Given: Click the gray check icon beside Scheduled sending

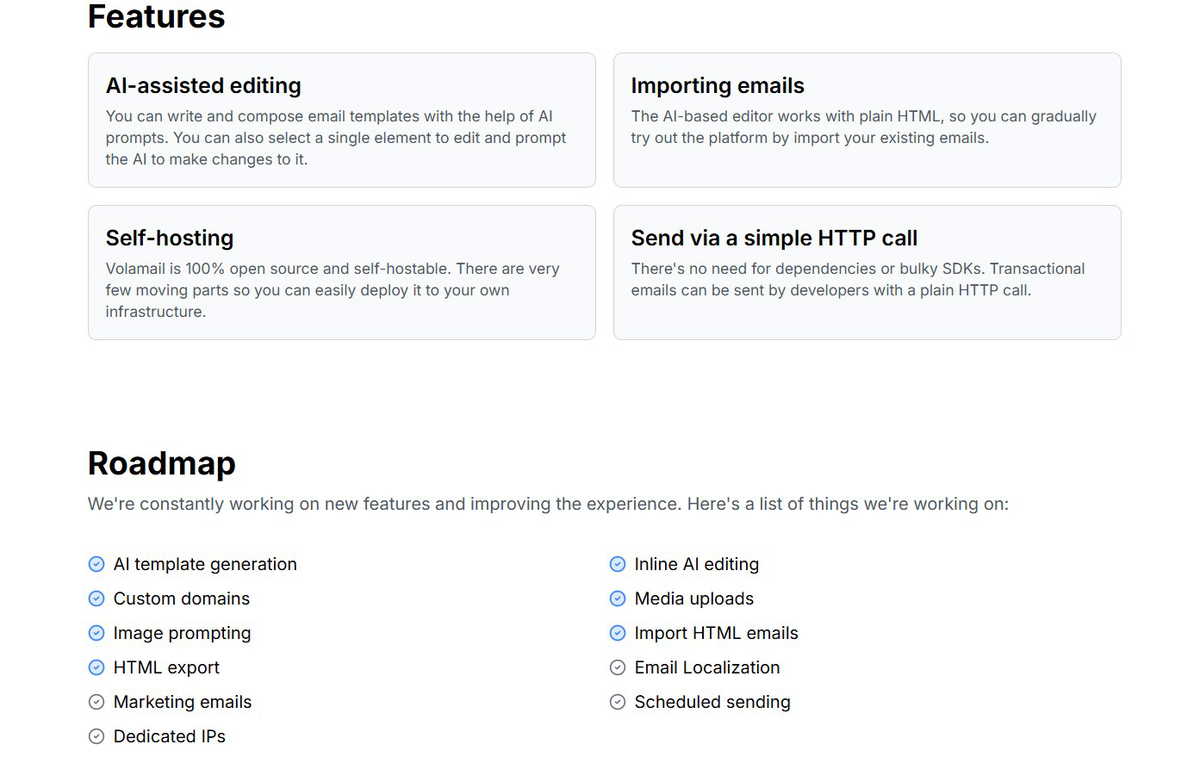Looking at the screenshot, I should click(x=617, y=702).
